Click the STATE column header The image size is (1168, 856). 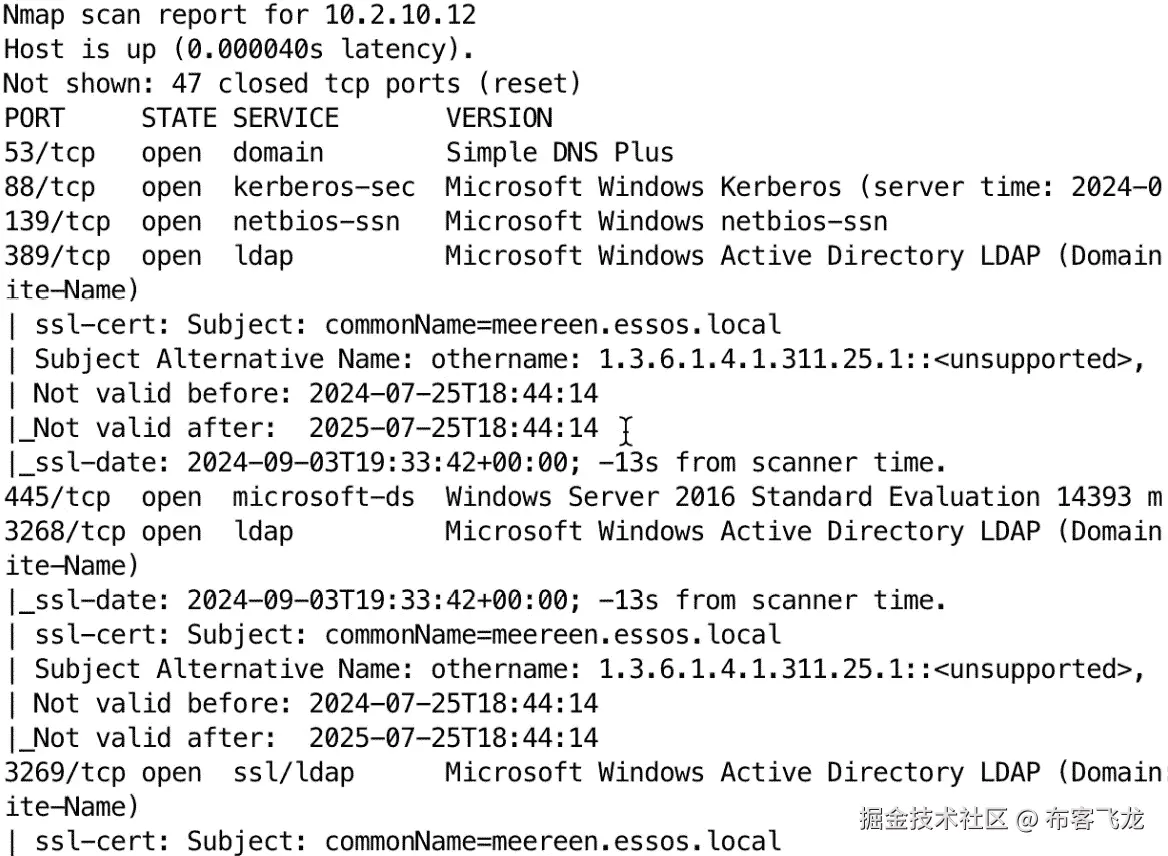pos(178,118)
